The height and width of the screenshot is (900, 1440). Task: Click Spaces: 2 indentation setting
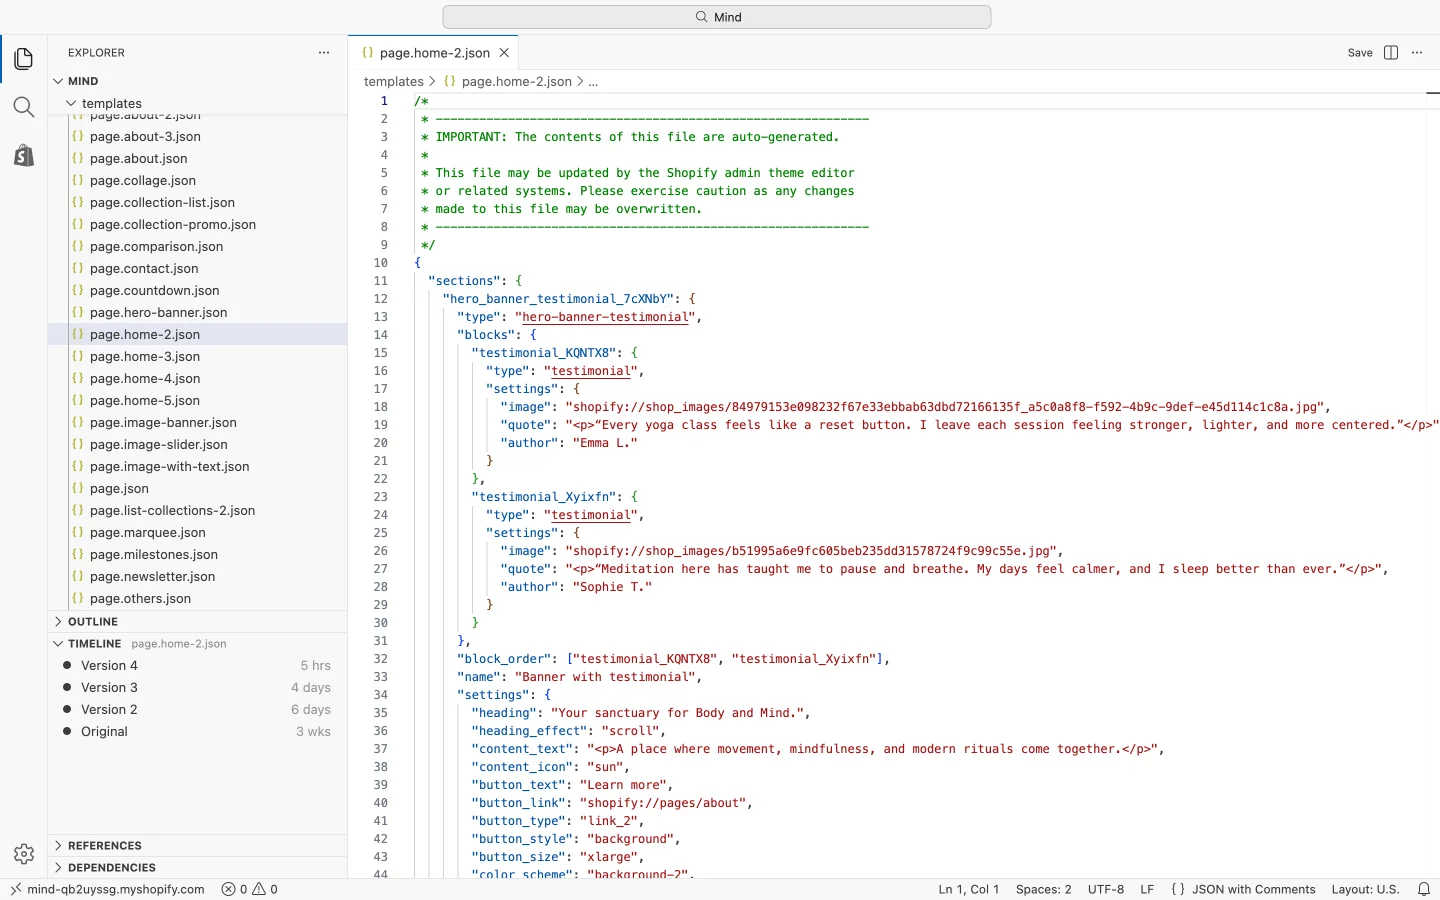pos(1043,889)
